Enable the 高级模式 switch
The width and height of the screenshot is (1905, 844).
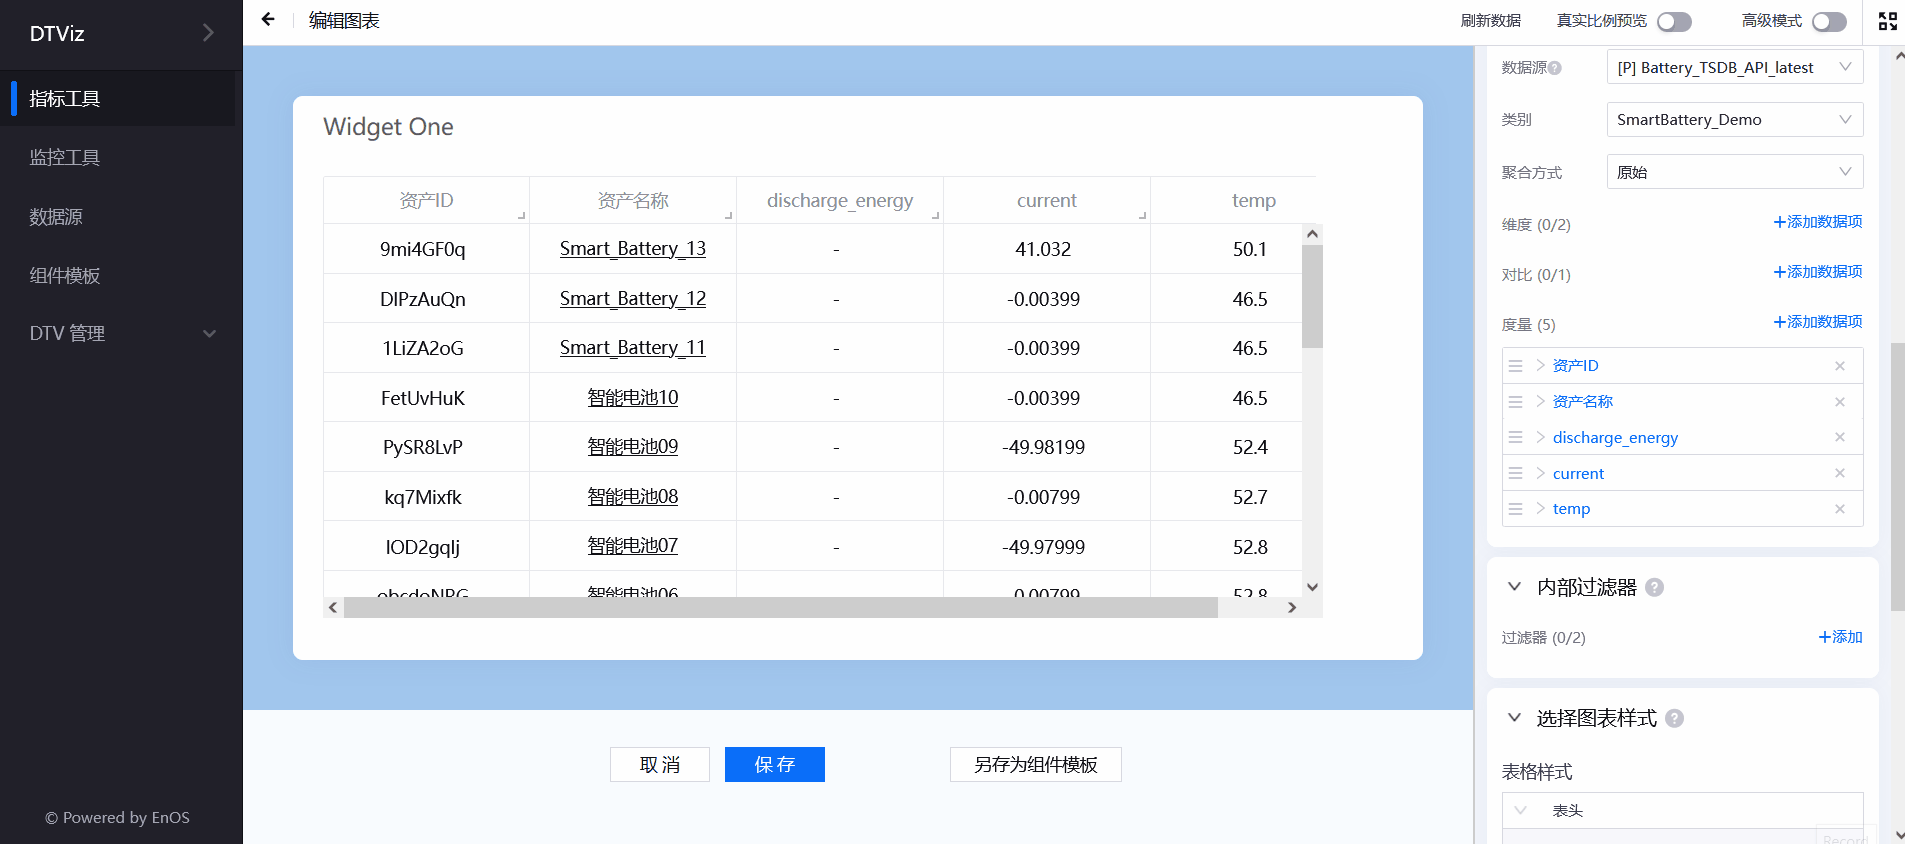(1828, 21)
